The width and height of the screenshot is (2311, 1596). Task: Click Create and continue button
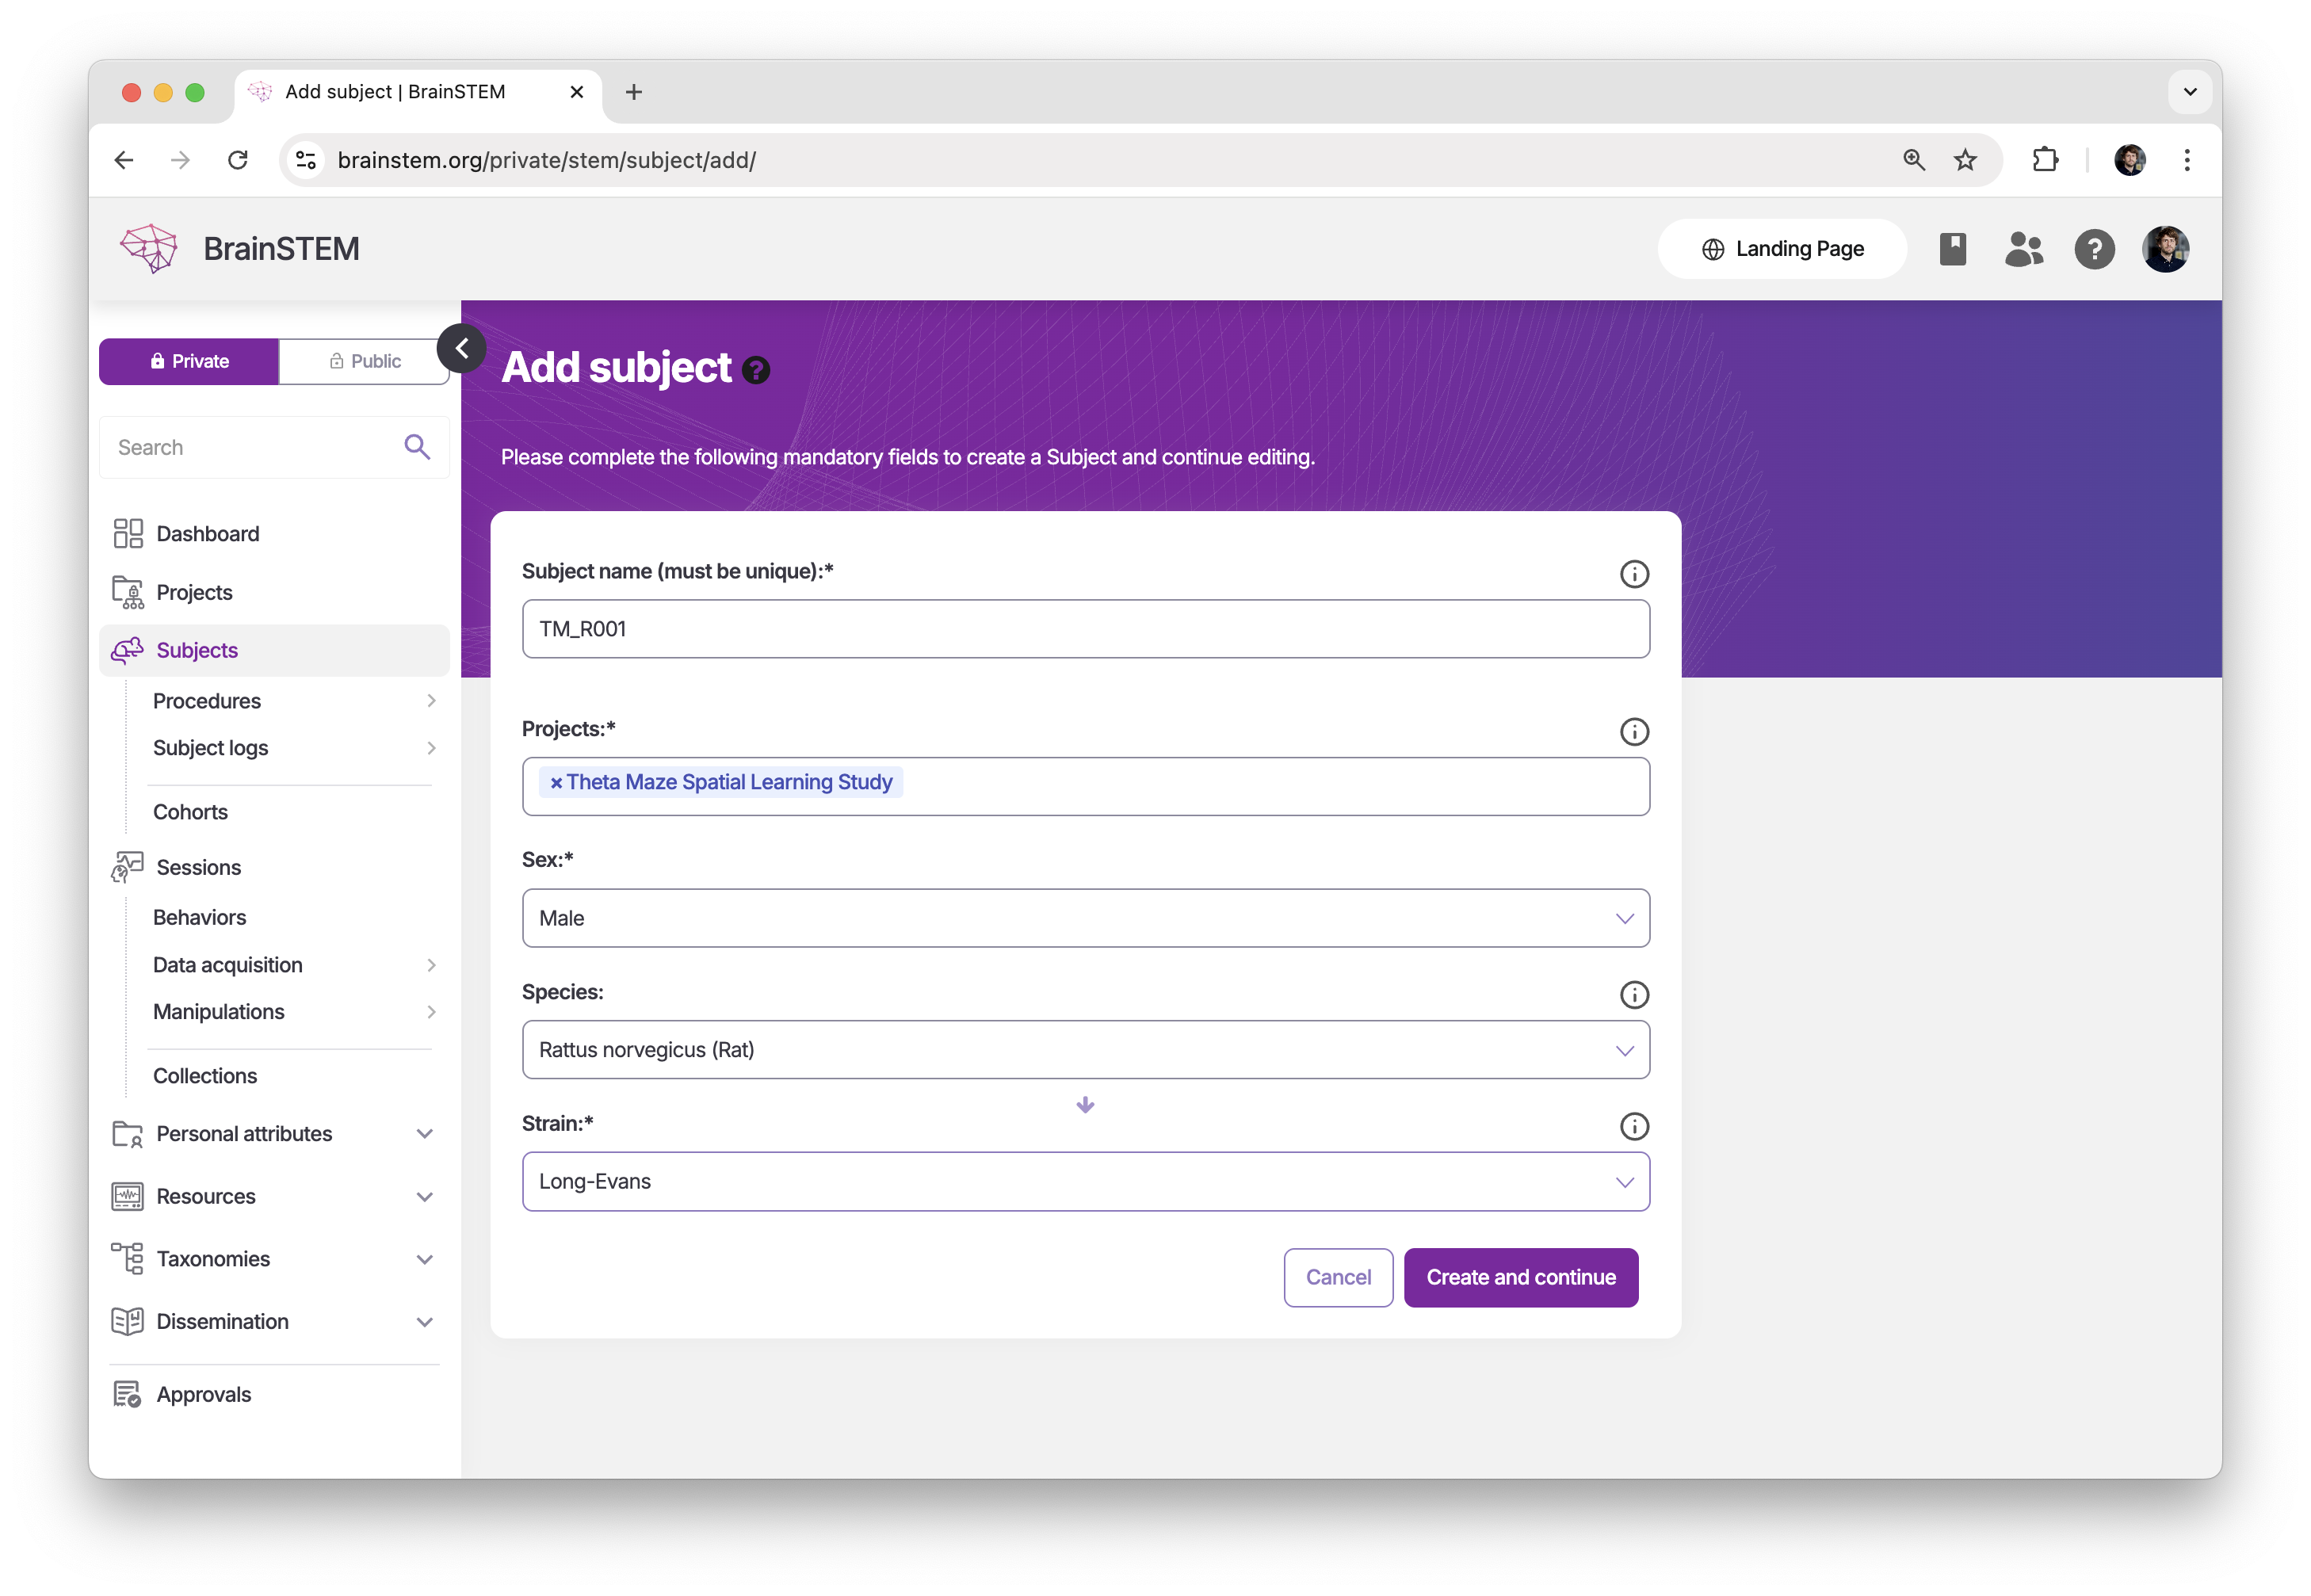pyautogui.click(x=1520, y=1277)
